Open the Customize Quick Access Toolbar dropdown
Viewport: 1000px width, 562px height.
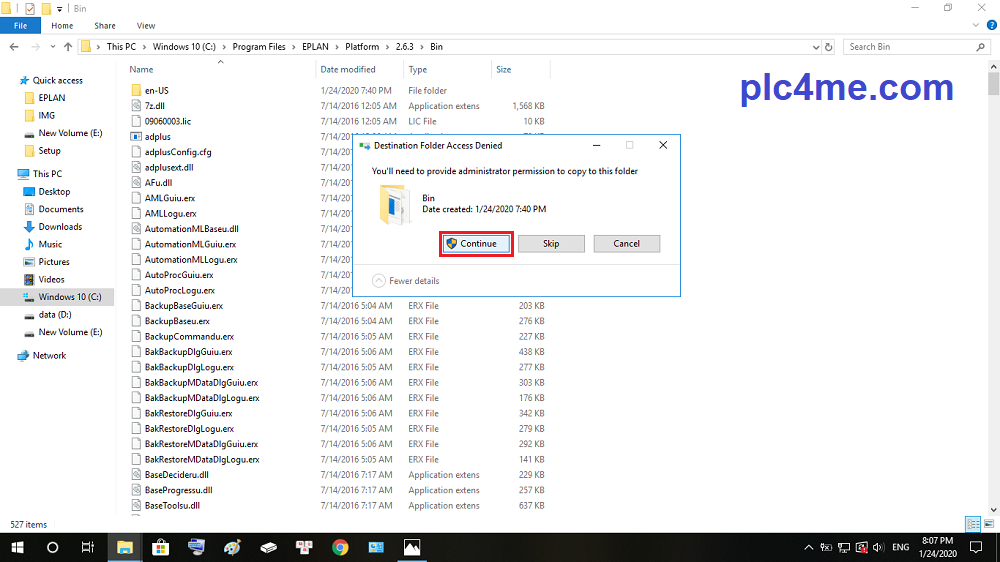point(60,8)
